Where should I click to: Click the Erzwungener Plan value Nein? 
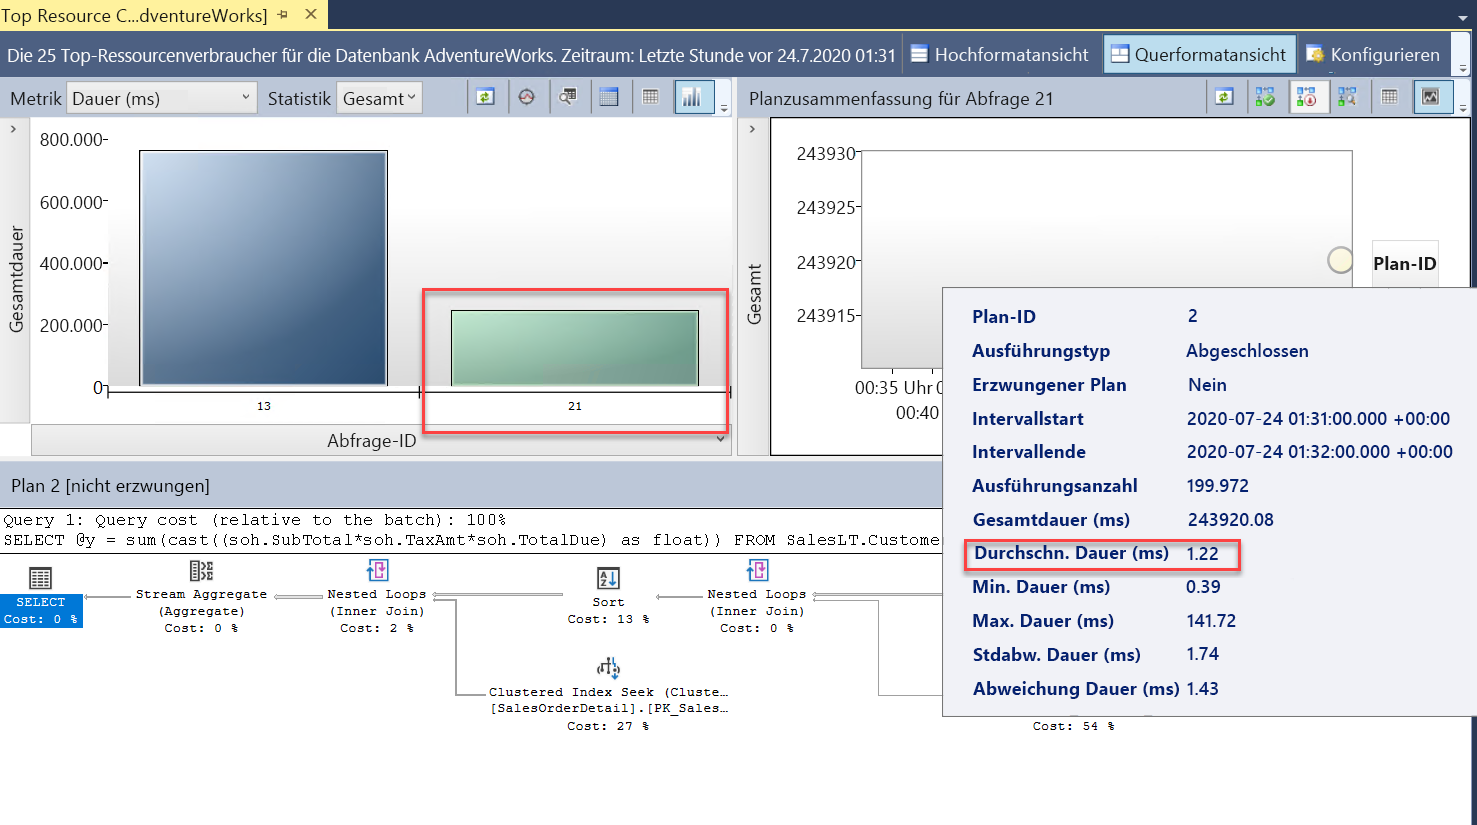point(1207,385)
